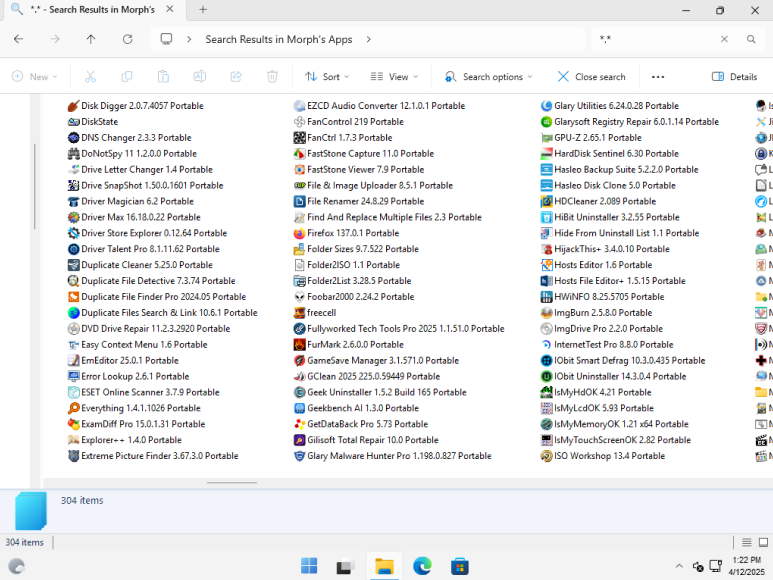Click the ImgBurn 2.5.8.0 Portable icon
This screenshot has height=580, width=773.
[546, 313]
